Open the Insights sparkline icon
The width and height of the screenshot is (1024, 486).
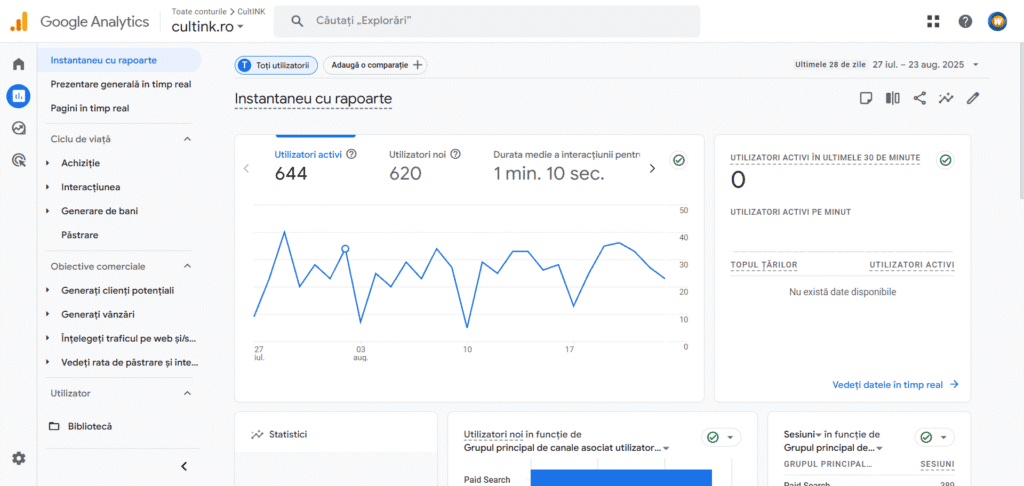pyautogui.click(x=946, y=98)
